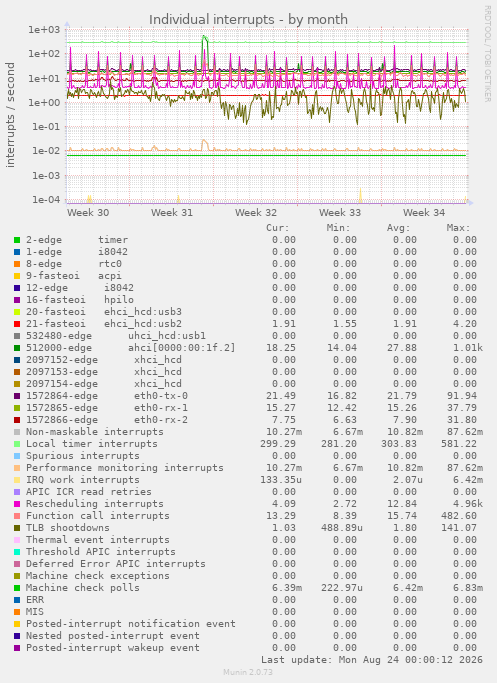Click the Machine check polls green swatch

(x=17, y=588)
